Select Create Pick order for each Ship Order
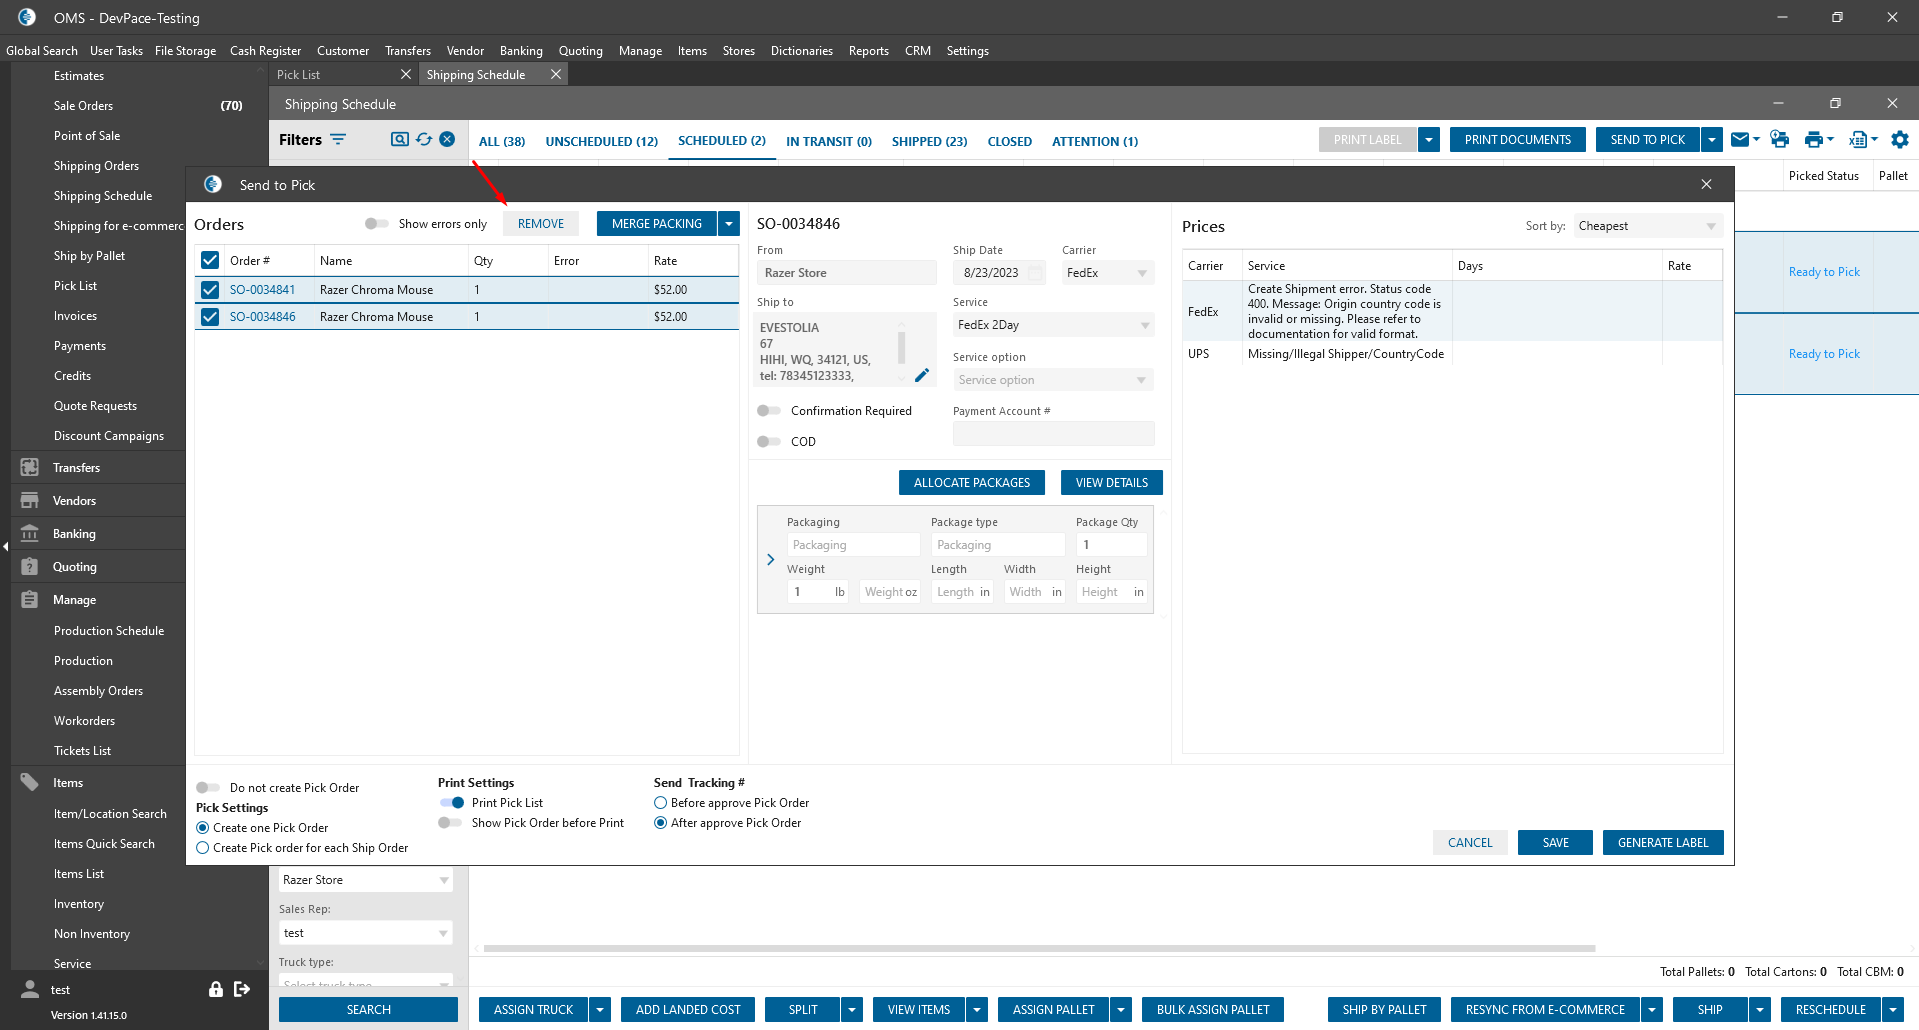1919x1030 pixels. pyautogui.click(x=203, y=848)
